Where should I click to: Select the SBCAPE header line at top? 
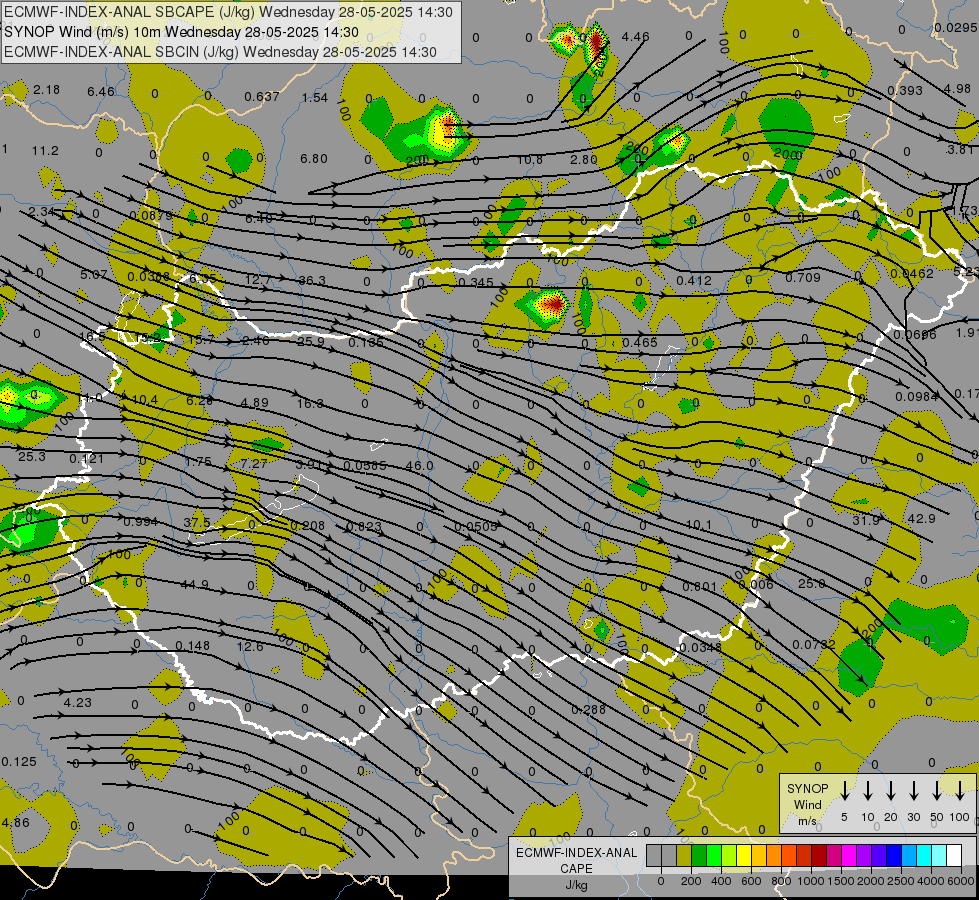point(229,12)
